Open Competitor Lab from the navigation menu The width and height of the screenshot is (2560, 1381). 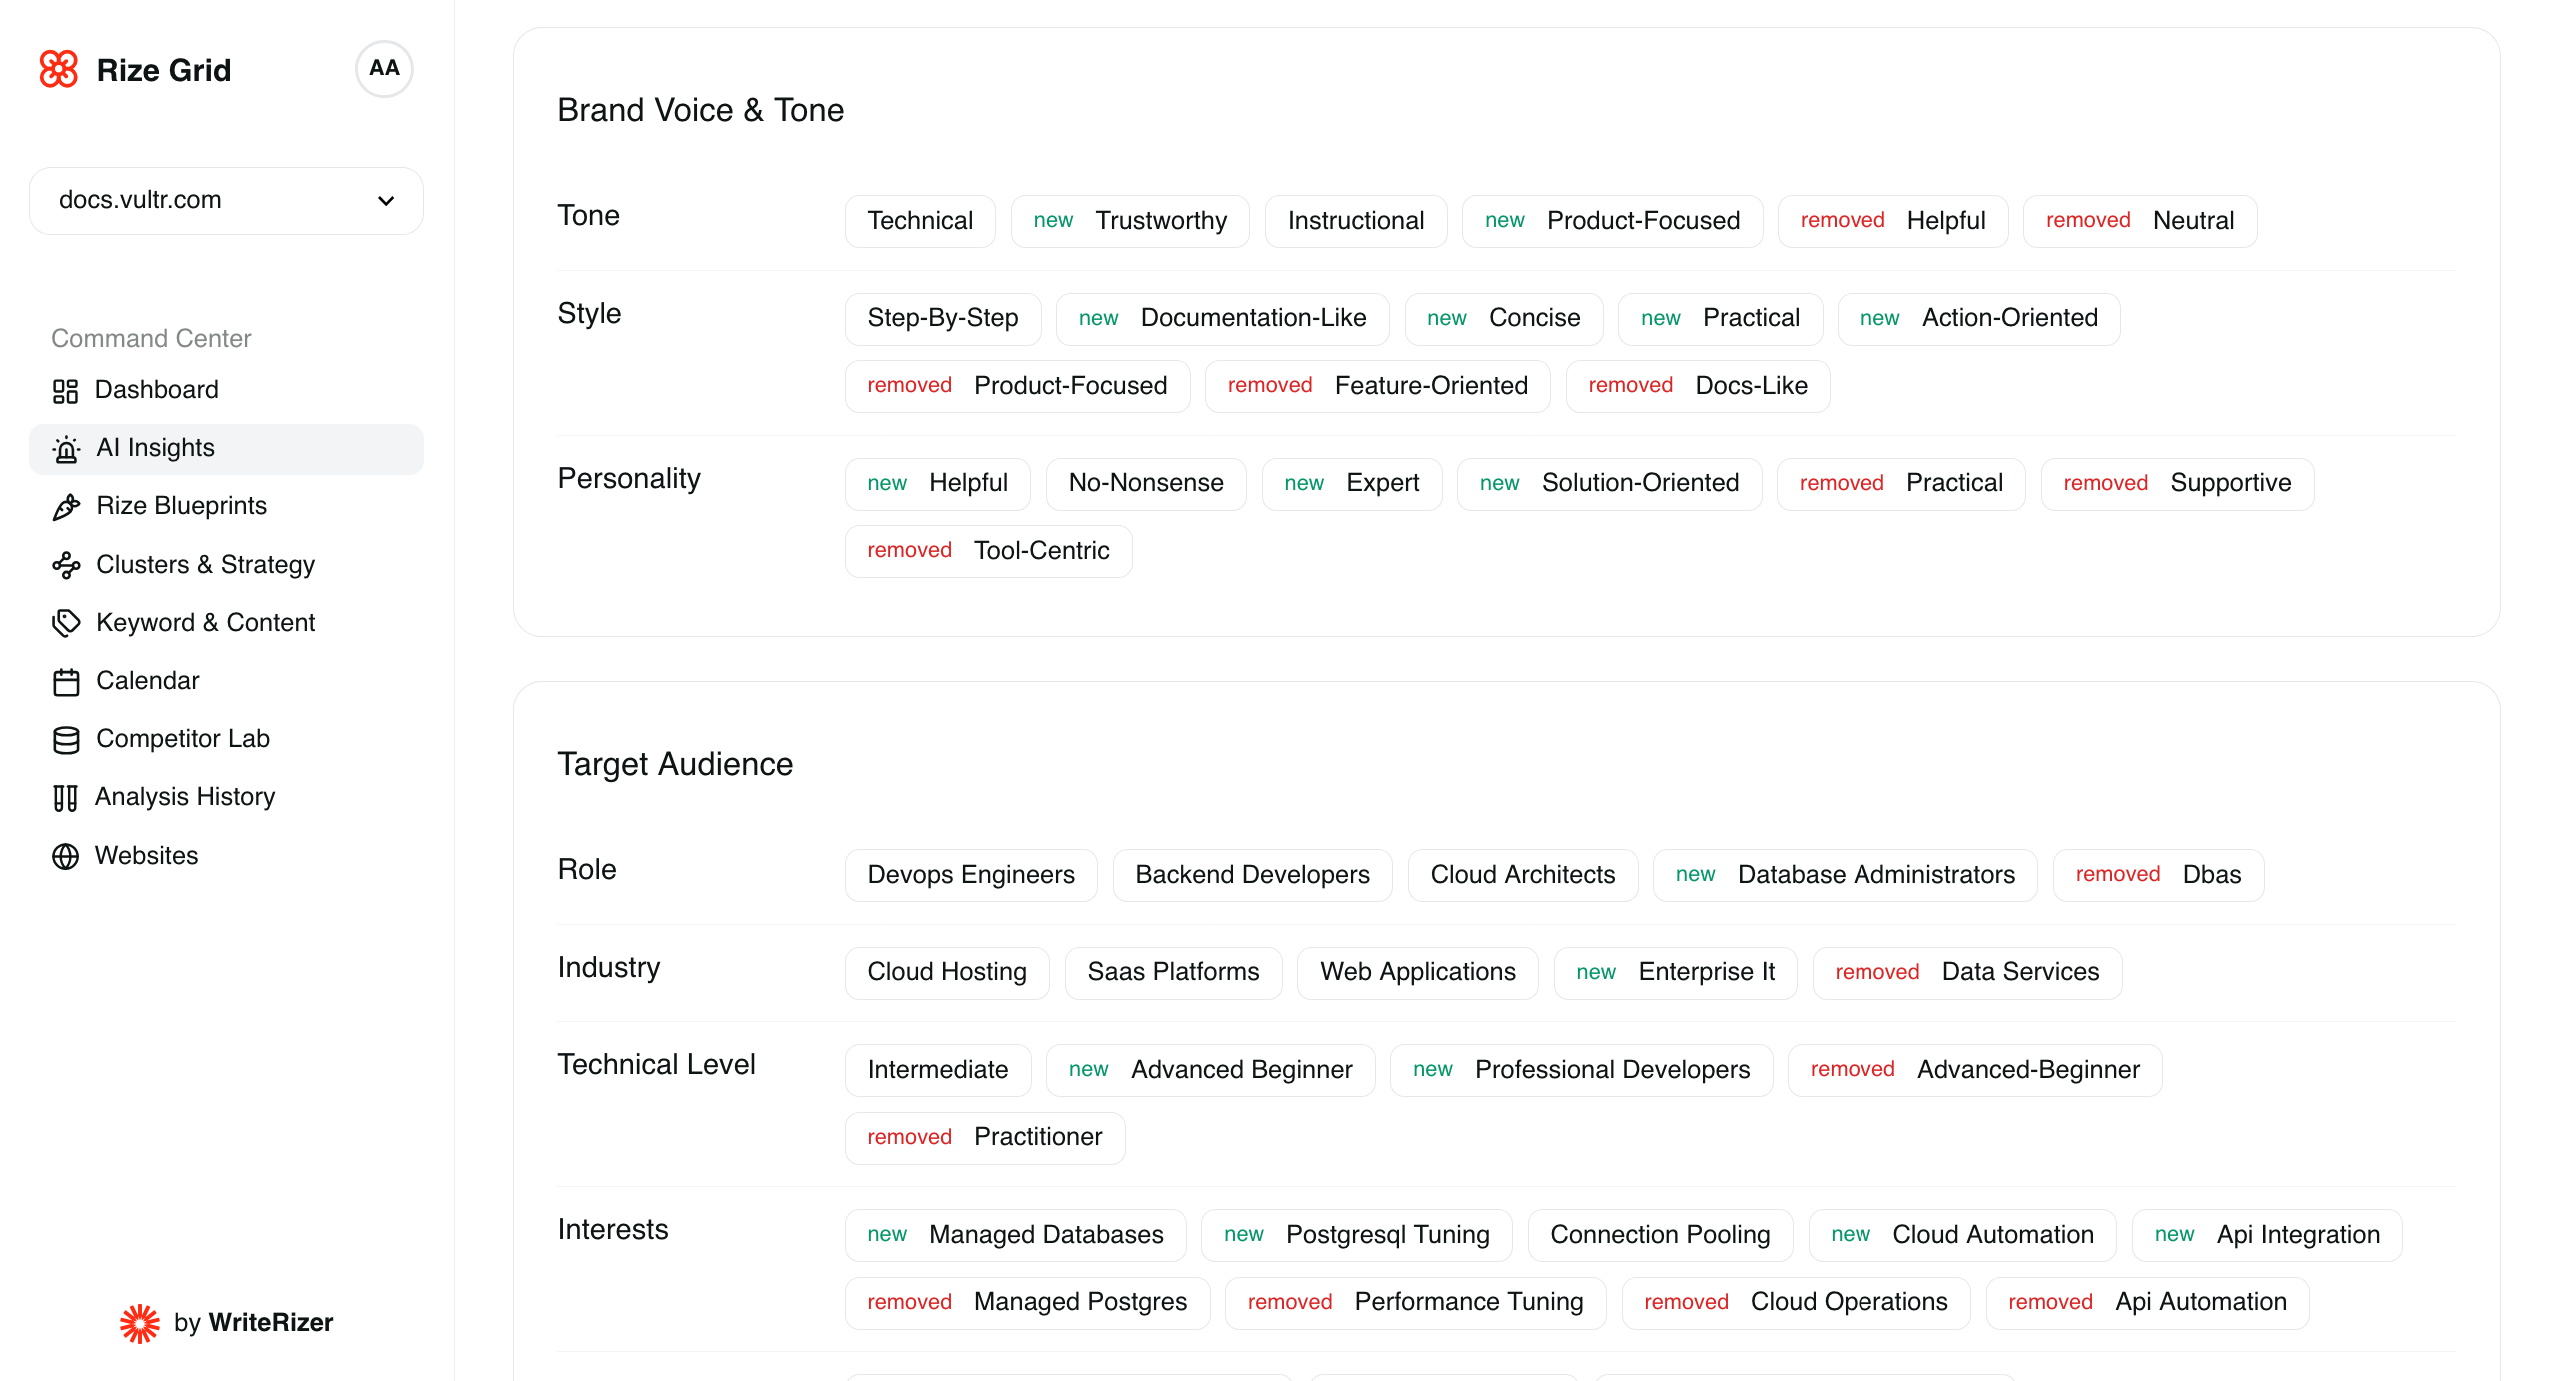tap(183, 739)
